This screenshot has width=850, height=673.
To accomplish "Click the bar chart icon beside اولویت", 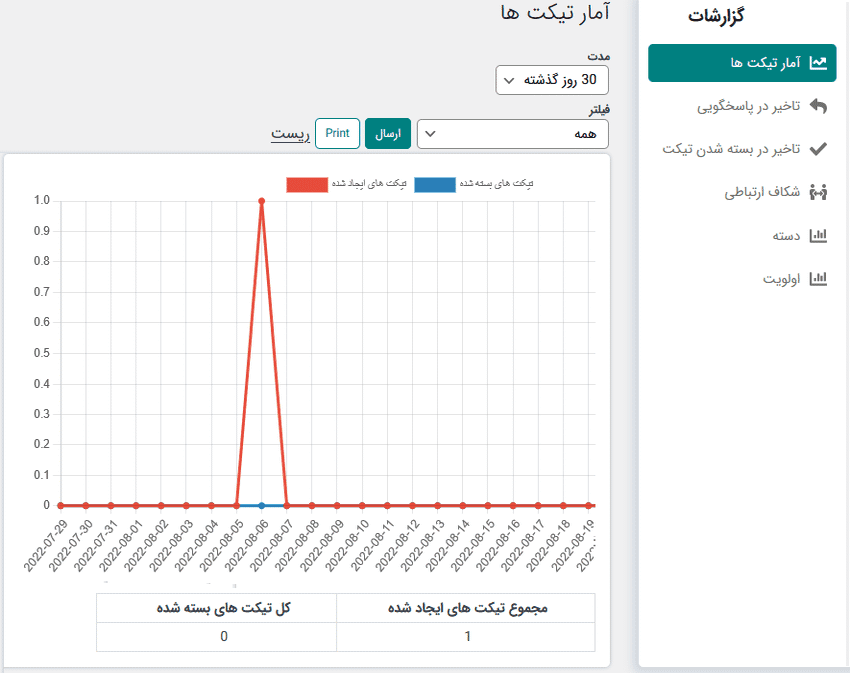I will [x=817, y=279].
